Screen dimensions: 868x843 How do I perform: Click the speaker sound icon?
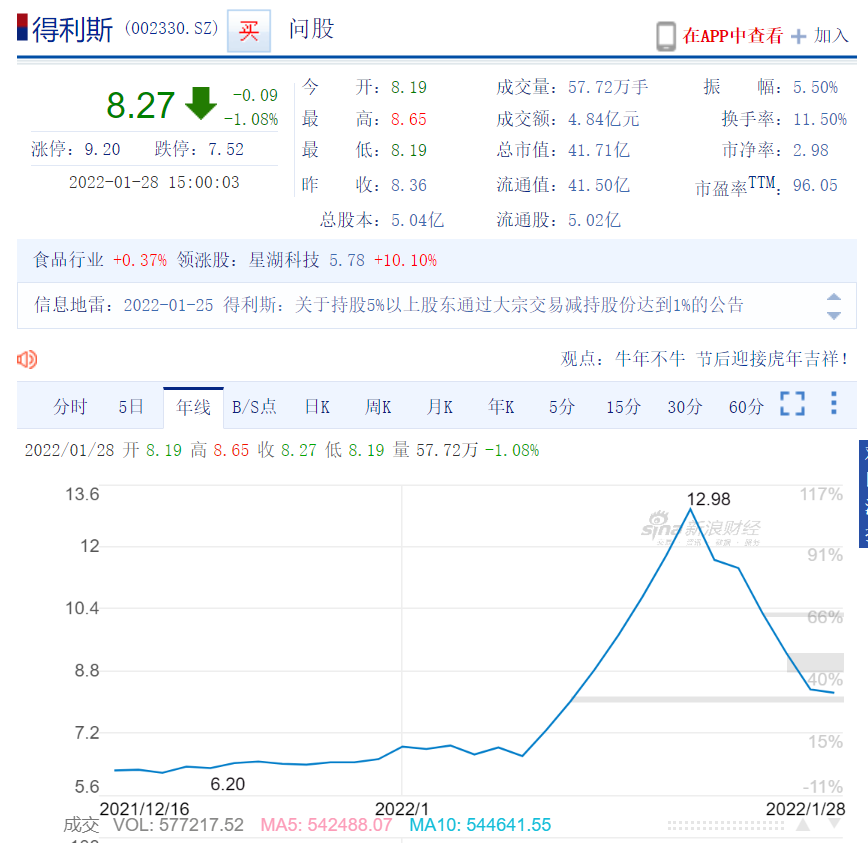[27, 359]
